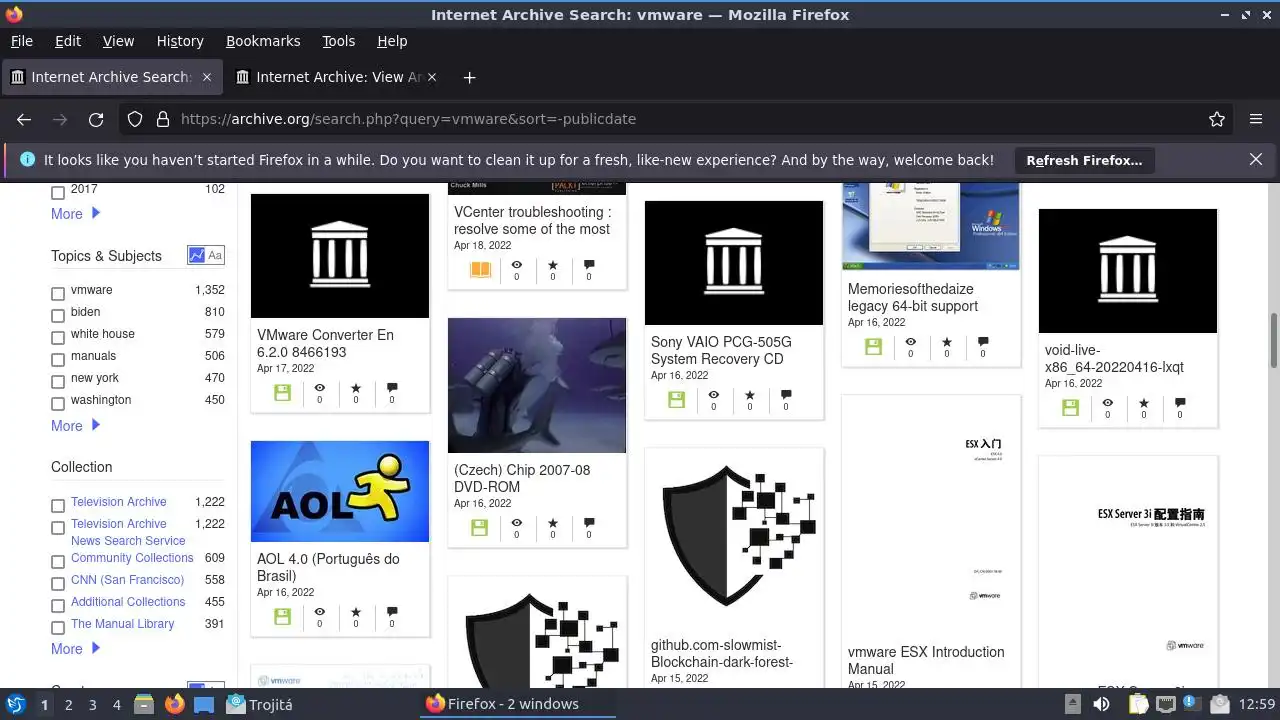Open the taskbar start menu icon
Image resolution: width=1280 pixels, height=720 pixels.
(x=15, y=704)
